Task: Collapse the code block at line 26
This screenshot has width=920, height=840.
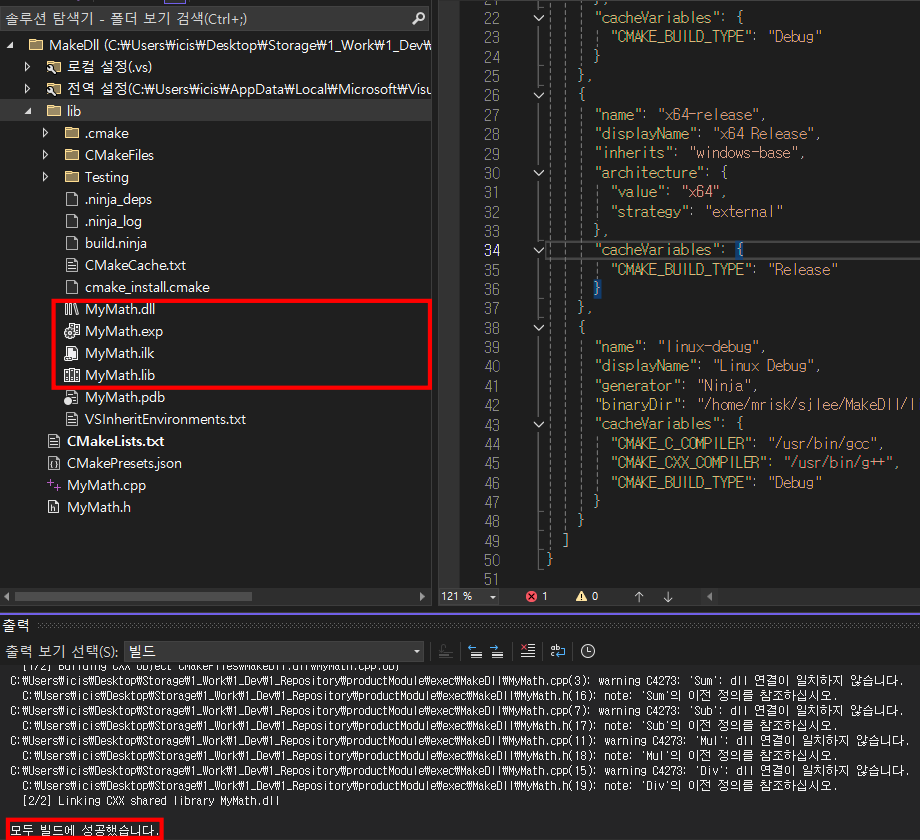Action: pos(539,95)
